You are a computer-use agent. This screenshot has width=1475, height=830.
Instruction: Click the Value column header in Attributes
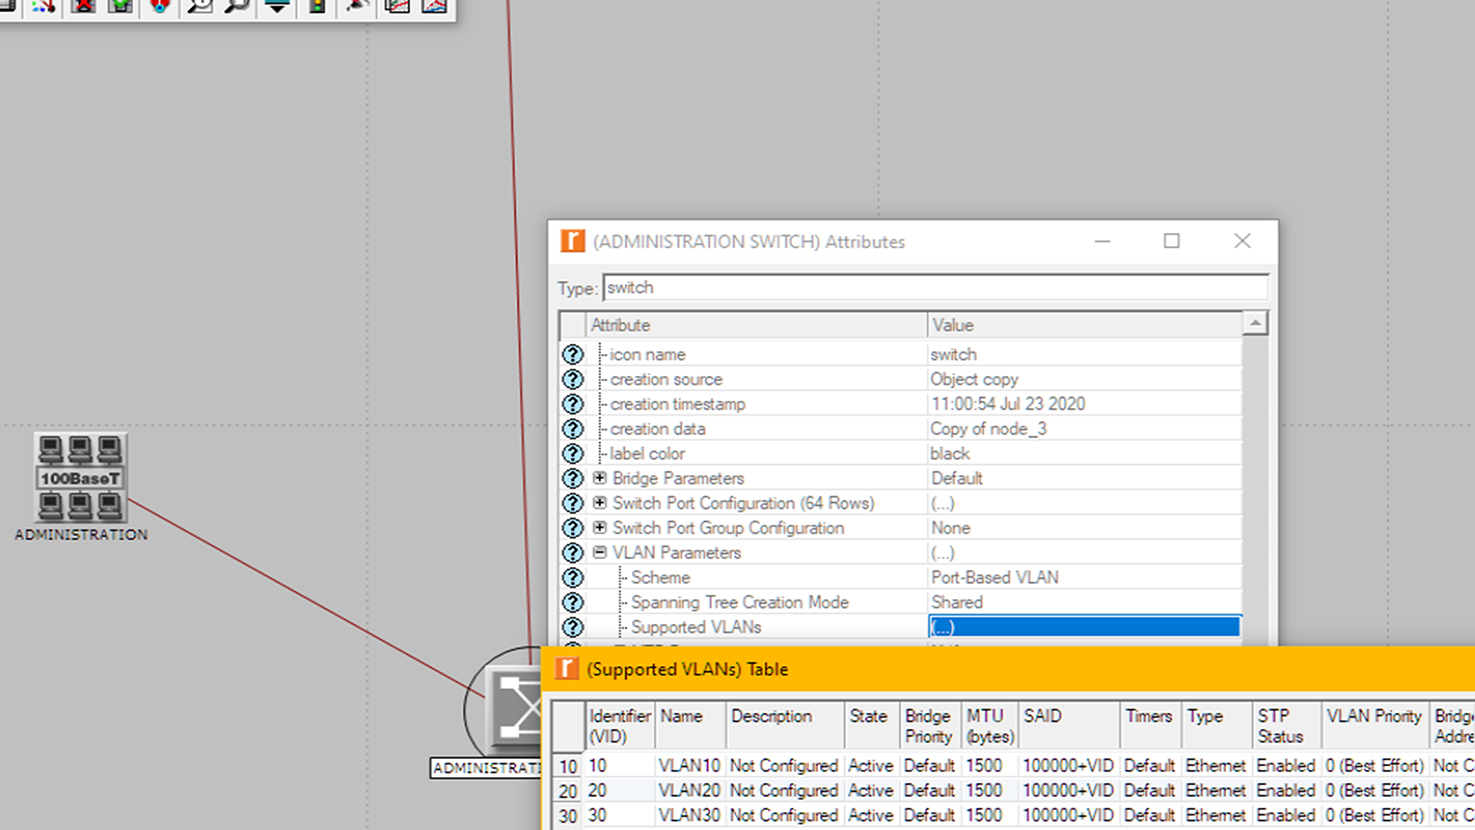tap(1085, 325)
